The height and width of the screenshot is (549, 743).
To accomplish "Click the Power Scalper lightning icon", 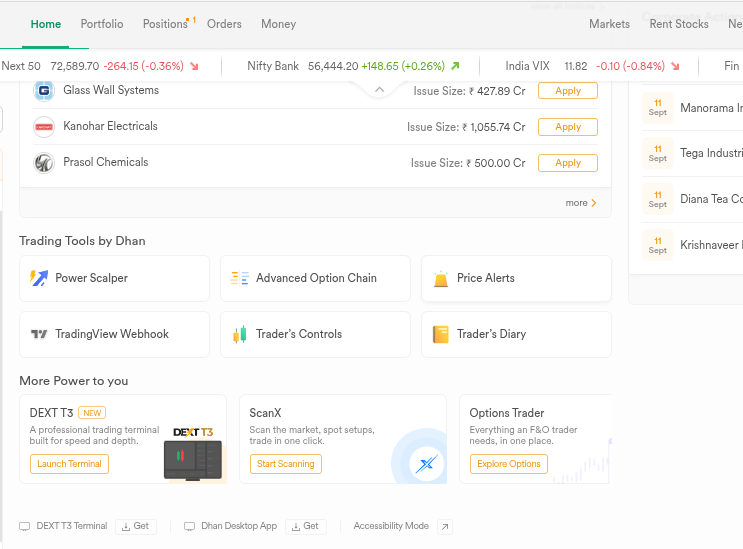I will [x=39, y=278].
